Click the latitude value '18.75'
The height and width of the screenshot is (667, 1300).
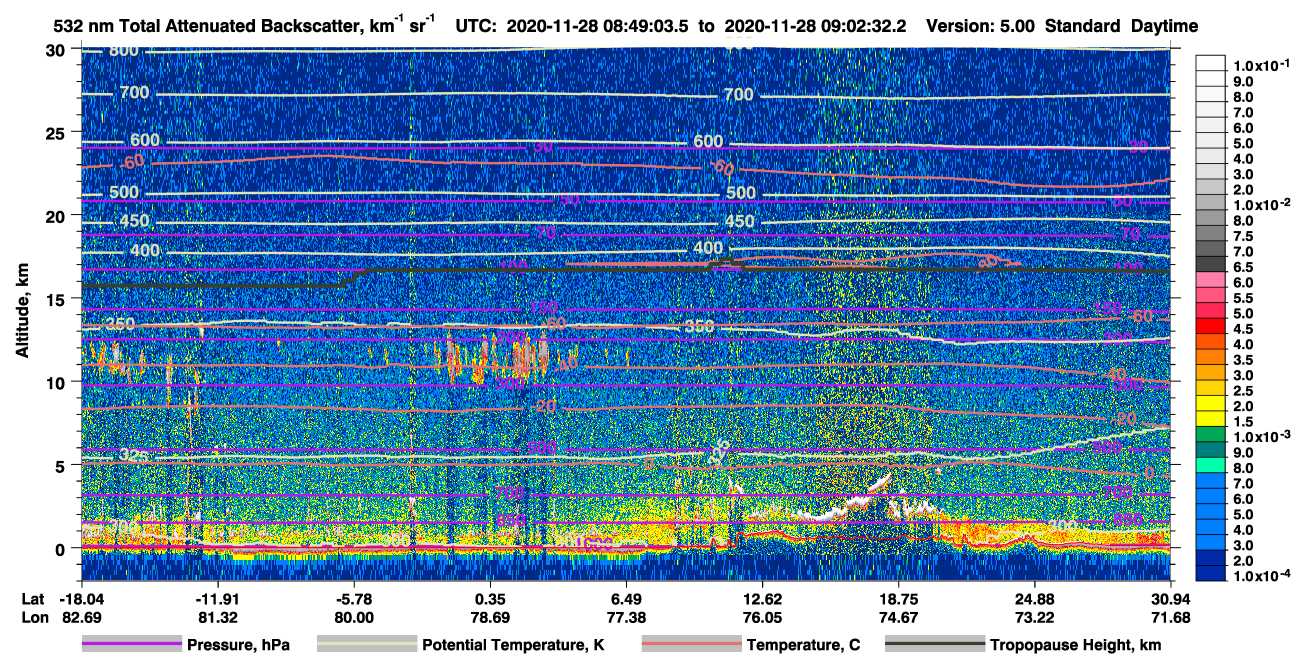pos(898,598)
